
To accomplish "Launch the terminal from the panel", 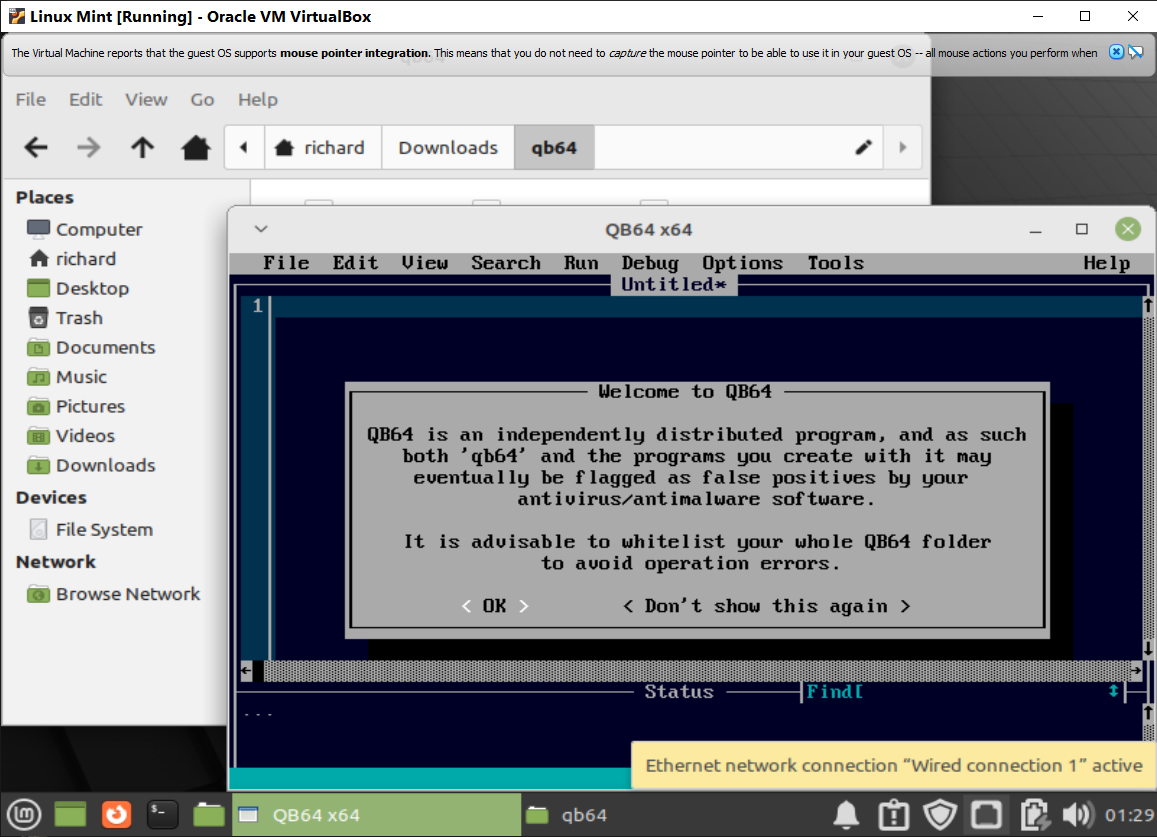I will [162, 815].
